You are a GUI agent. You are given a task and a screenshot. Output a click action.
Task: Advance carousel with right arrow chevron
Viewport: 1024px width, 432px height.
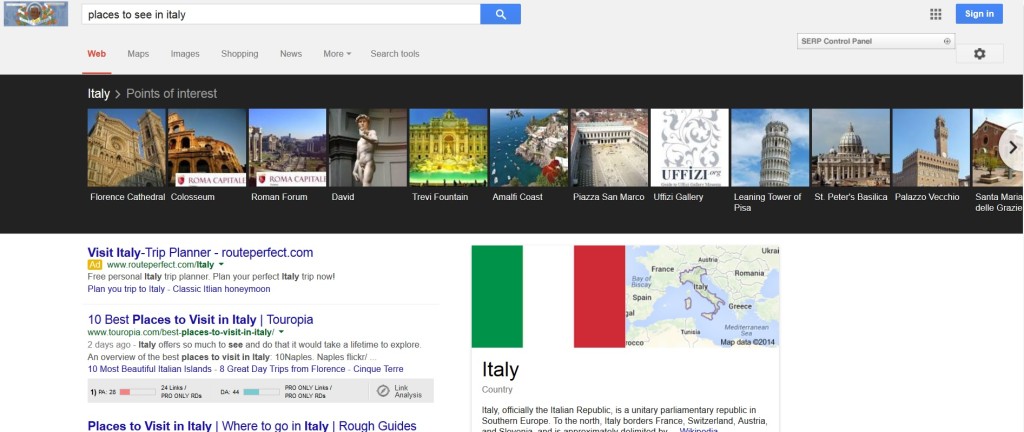[x=1013, y=147]
